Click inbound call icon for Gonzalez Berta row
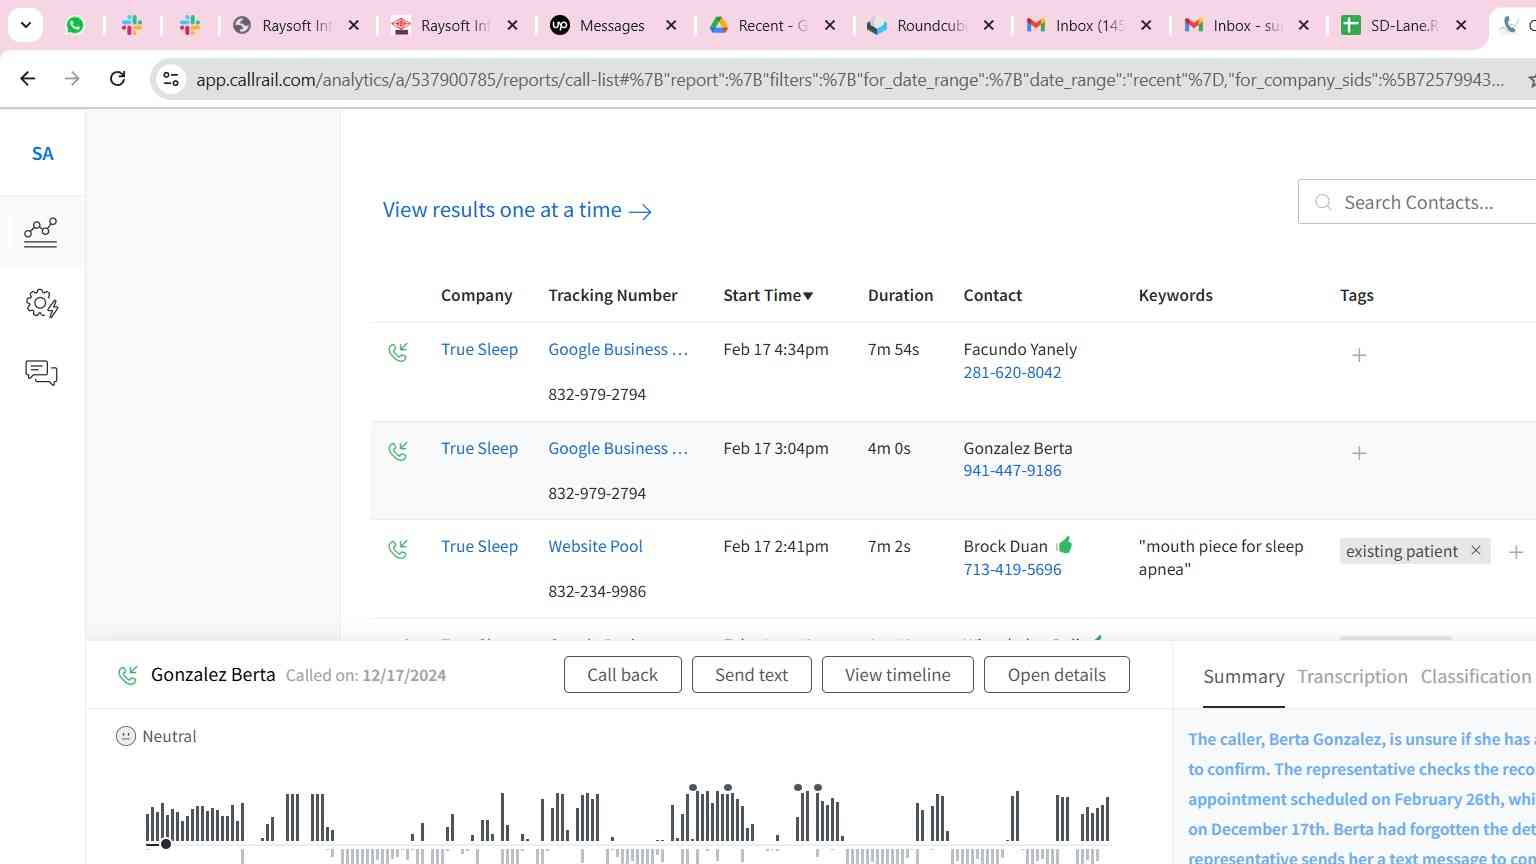This screenshot has width=1536, height=864. pos(398,451)
